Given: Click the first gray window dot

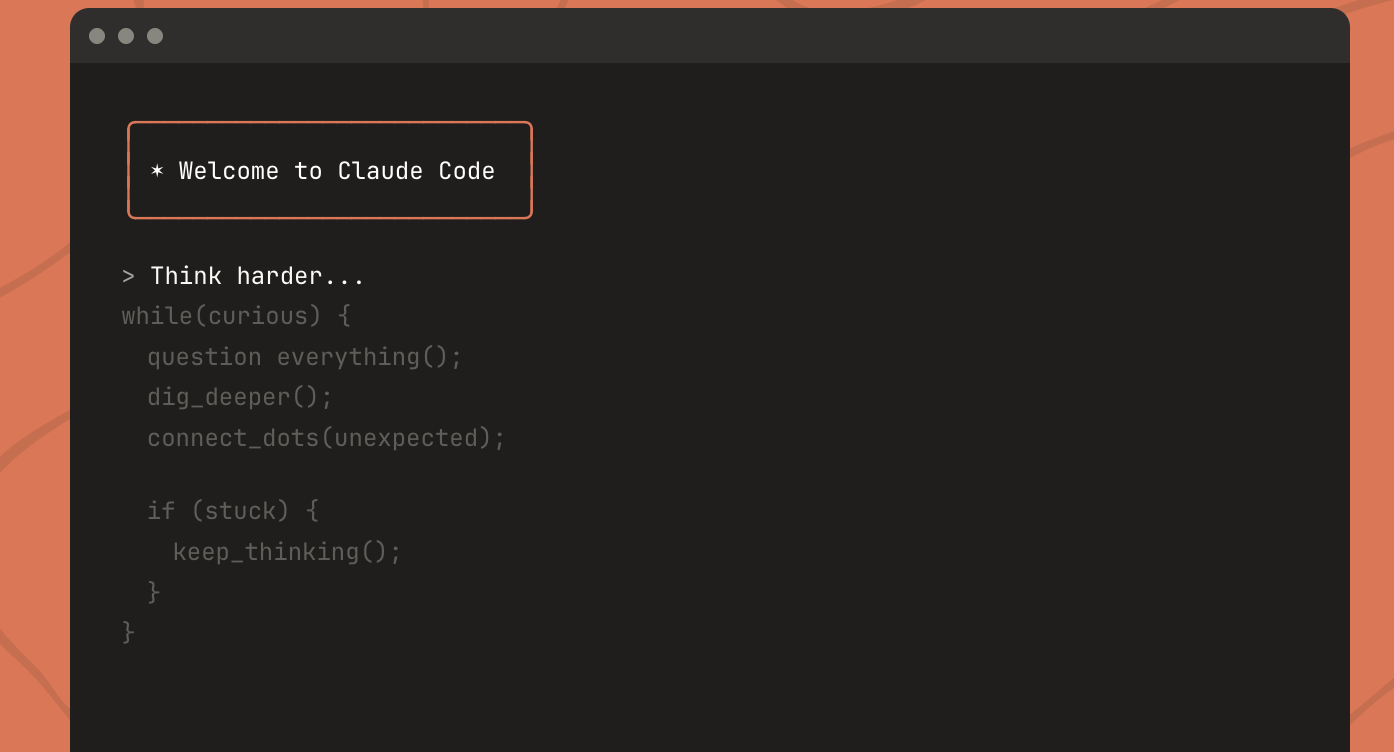Looking at the screenshot, I should (x=97, y=36).
